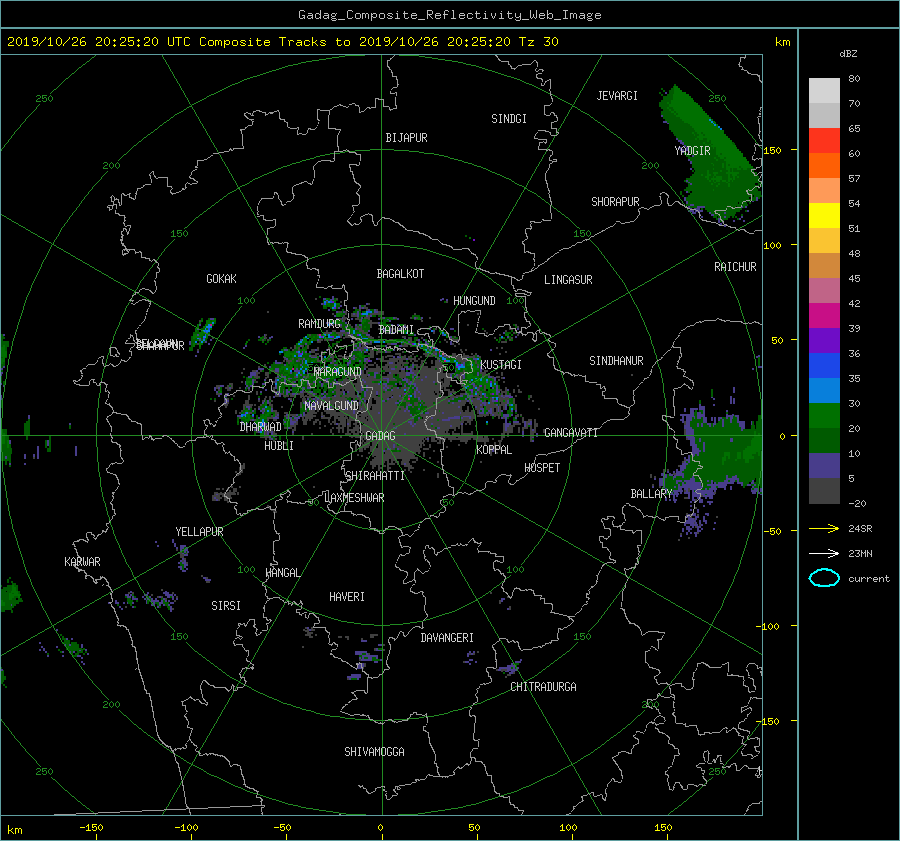
Task: Select the green 30 dBZ color swatch
Action: coord(824,416)
